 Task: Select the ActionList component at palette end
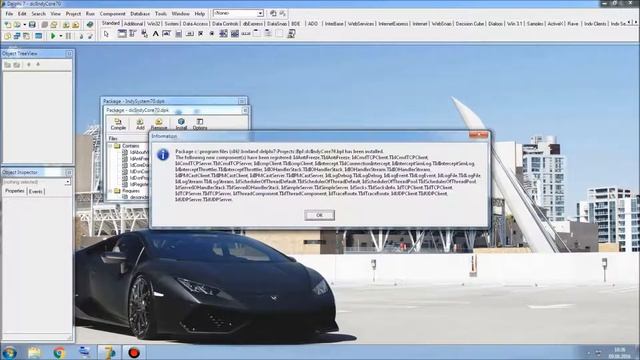[291, 34]
